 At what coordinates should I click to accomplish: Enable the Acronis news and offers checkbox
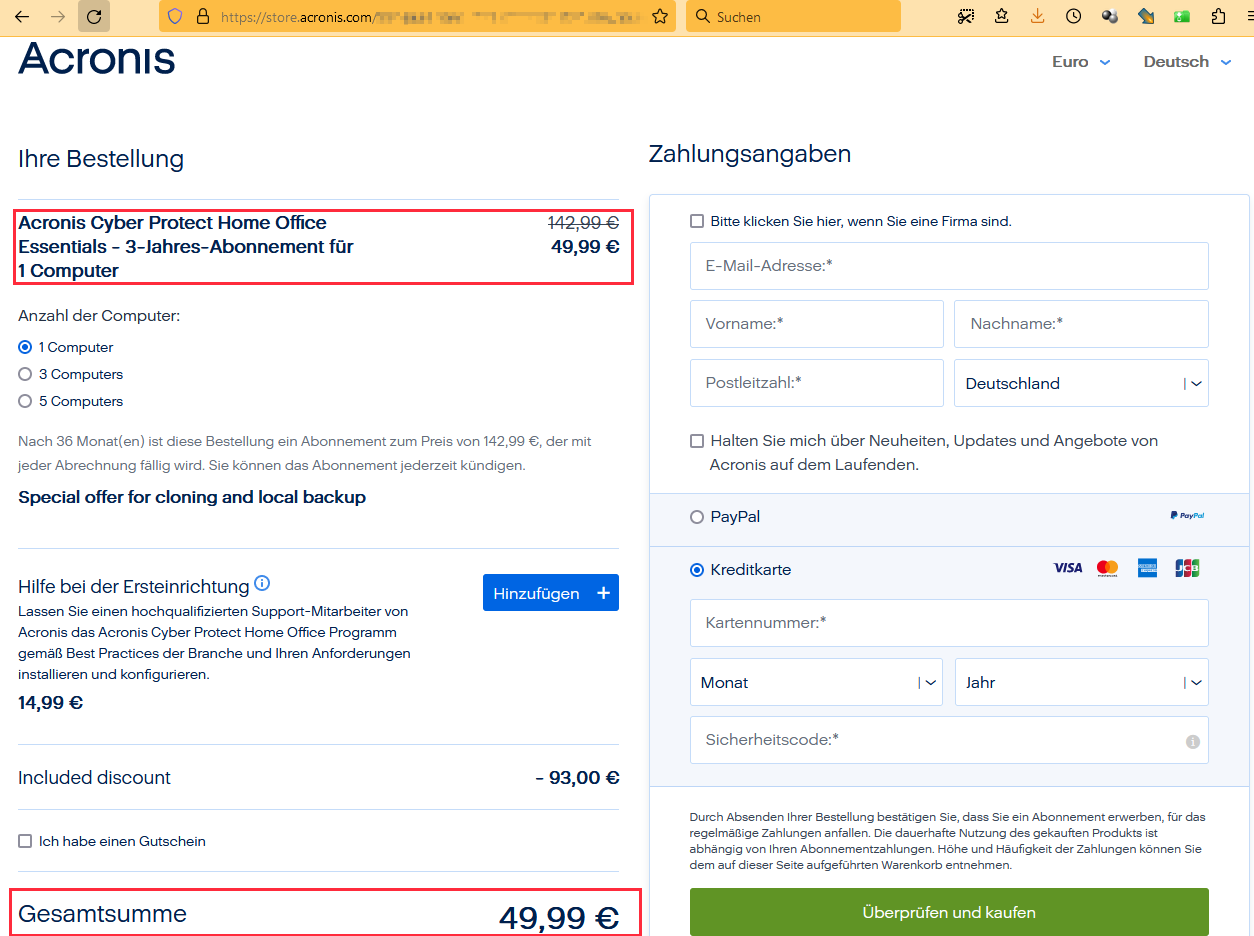pos(697,441)
